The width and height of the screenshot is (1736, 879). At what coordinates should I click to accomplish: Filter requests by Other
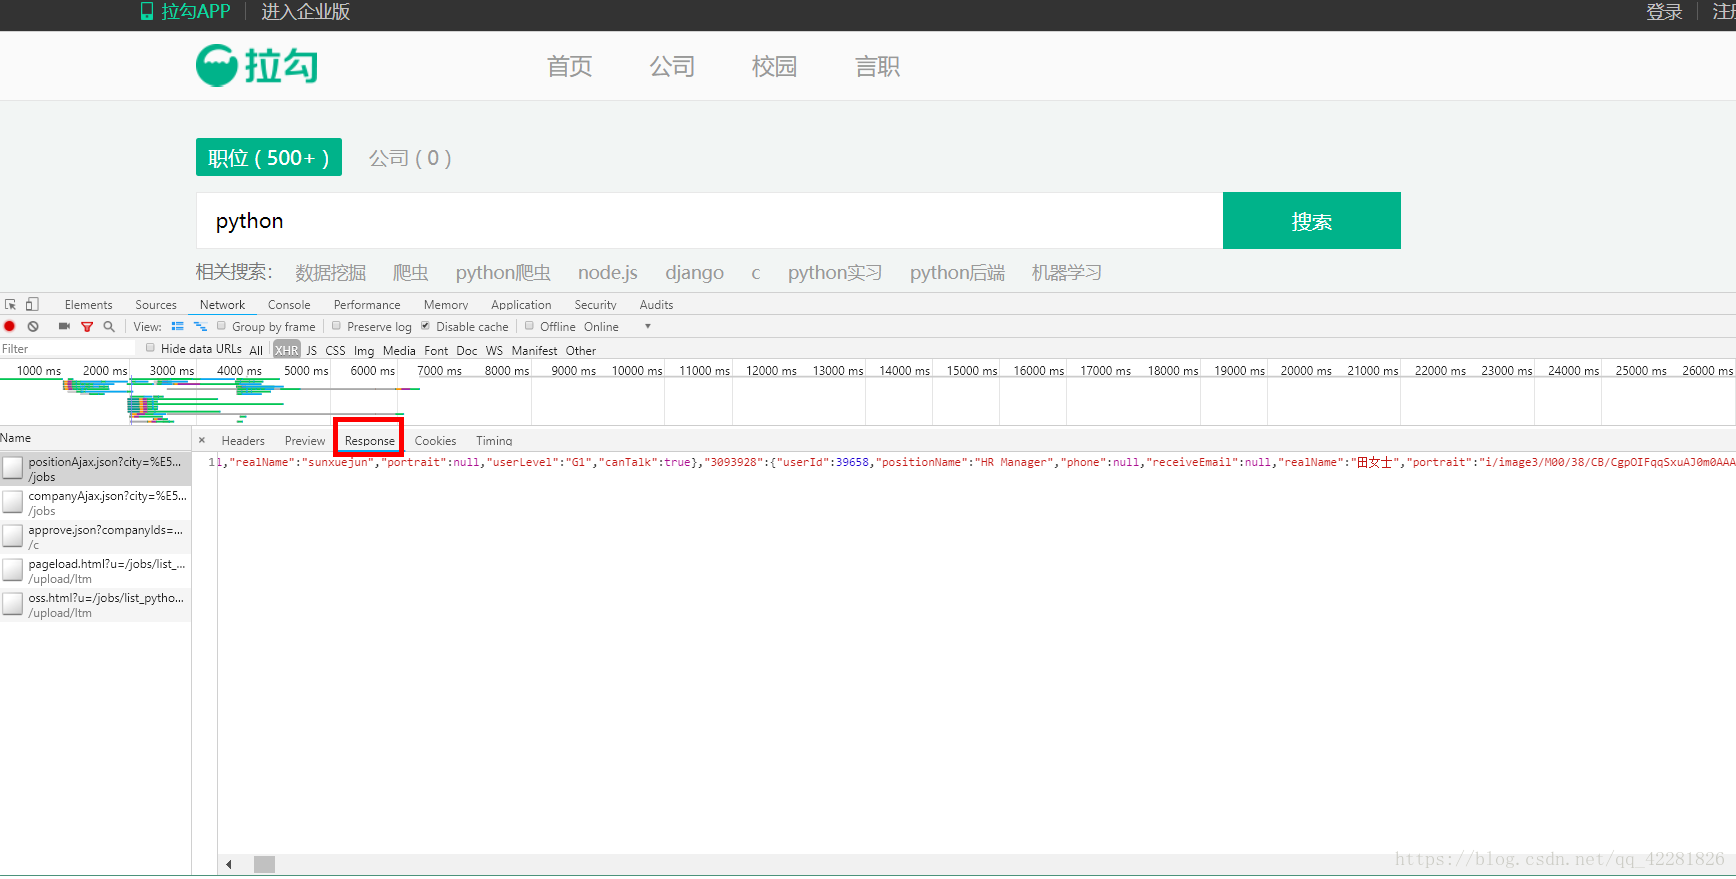pos(581,351)
